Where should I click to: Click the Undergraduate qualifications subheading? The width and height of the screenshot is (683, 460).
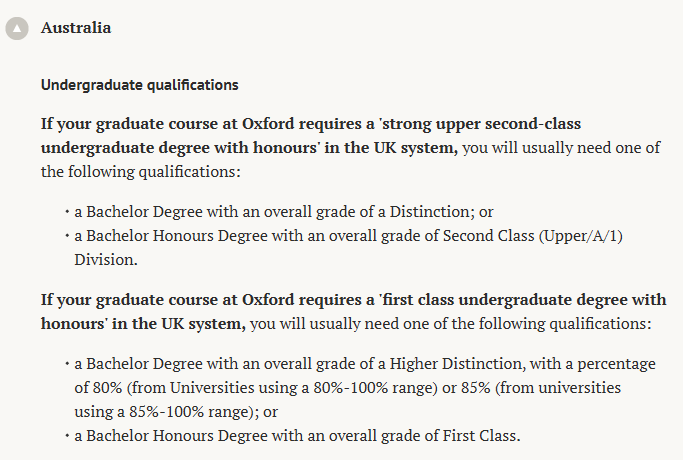click(139, 84)
